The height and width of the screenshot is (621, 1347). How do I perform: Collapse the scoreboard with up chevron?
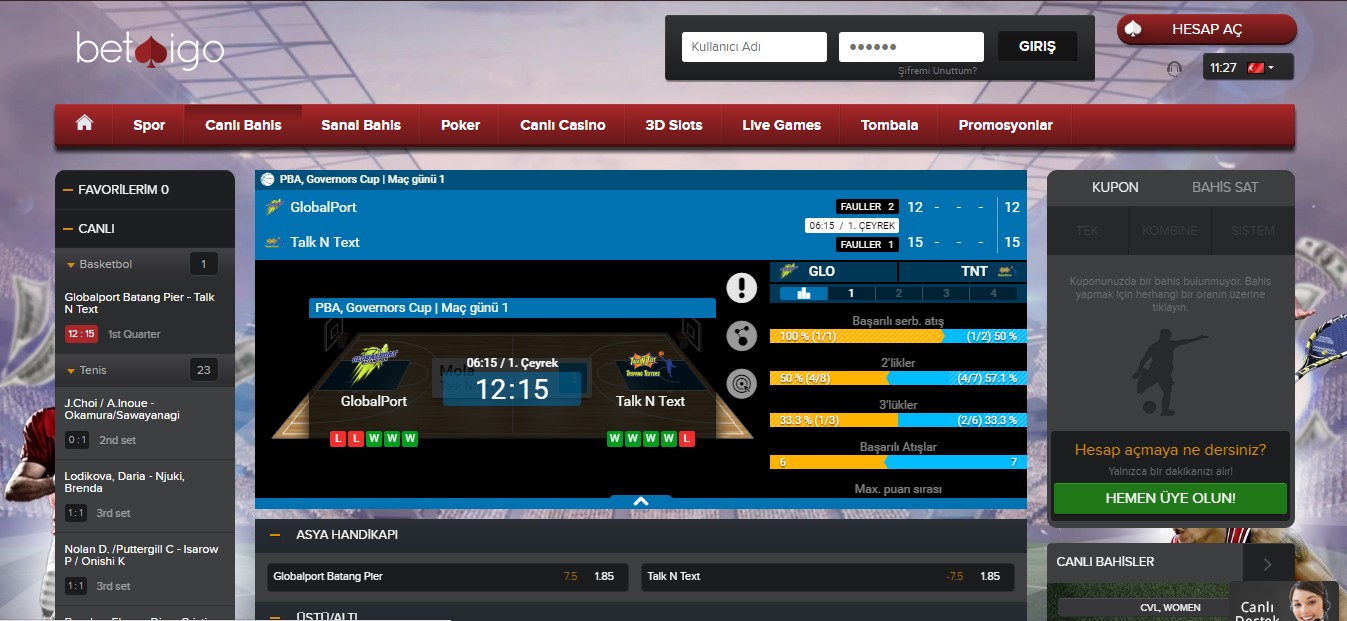click(641, 502)
